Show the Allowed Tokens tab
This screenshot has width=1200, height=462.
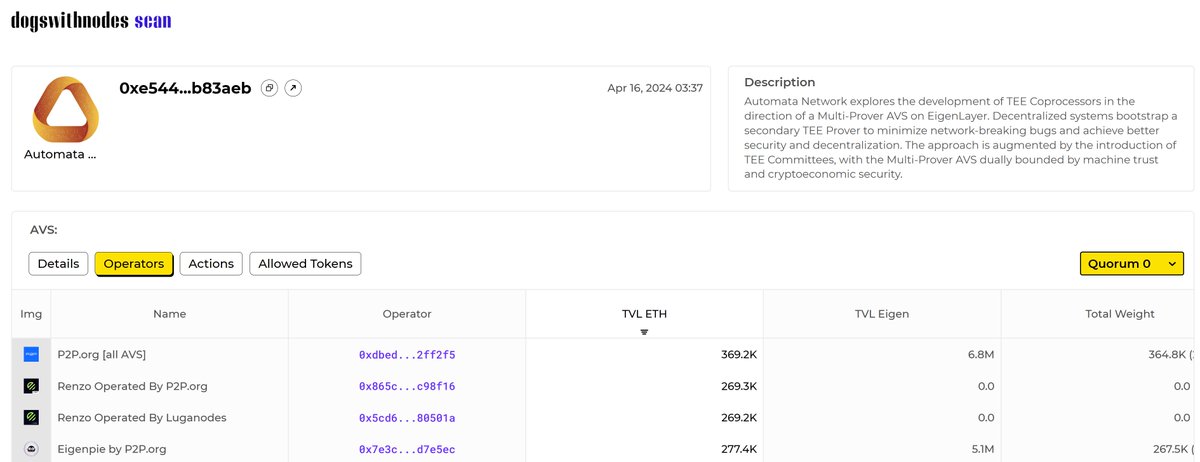point(305,264)
